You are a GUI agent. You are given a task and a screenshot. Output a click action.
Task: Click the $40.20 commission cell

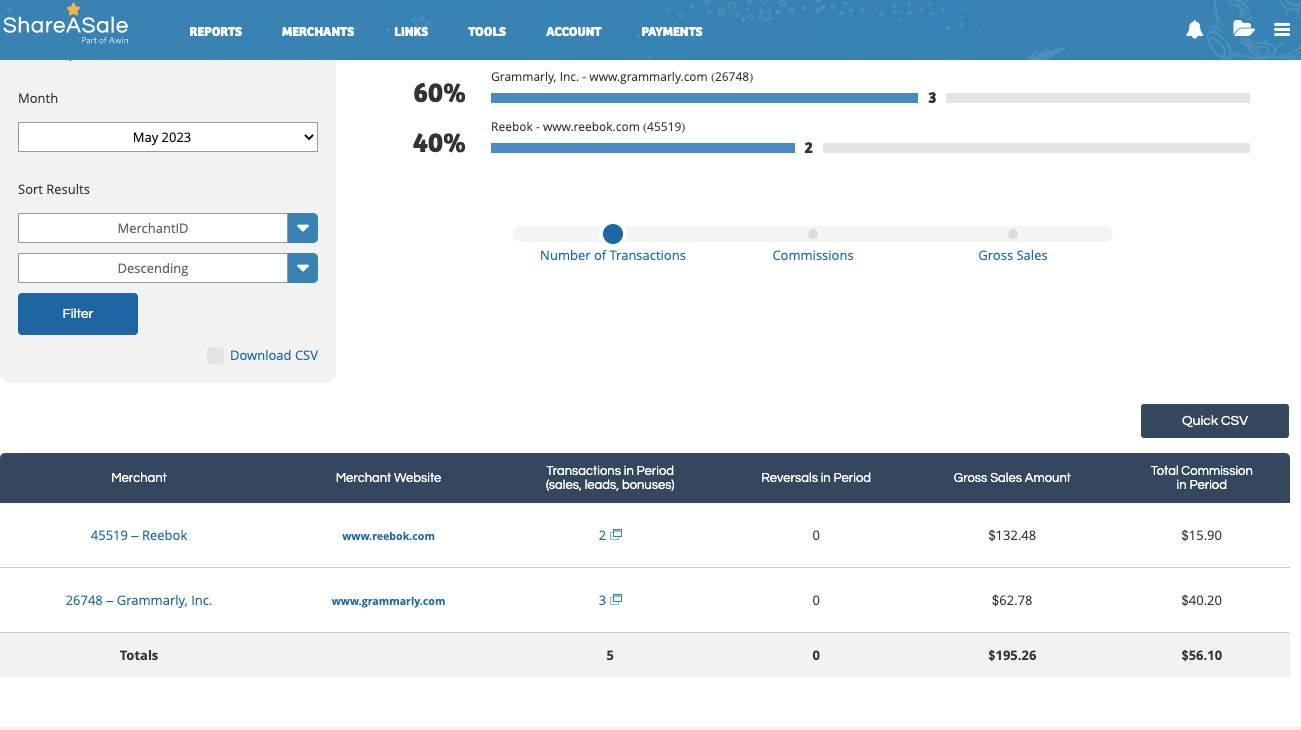click(x=1201, y=600)
